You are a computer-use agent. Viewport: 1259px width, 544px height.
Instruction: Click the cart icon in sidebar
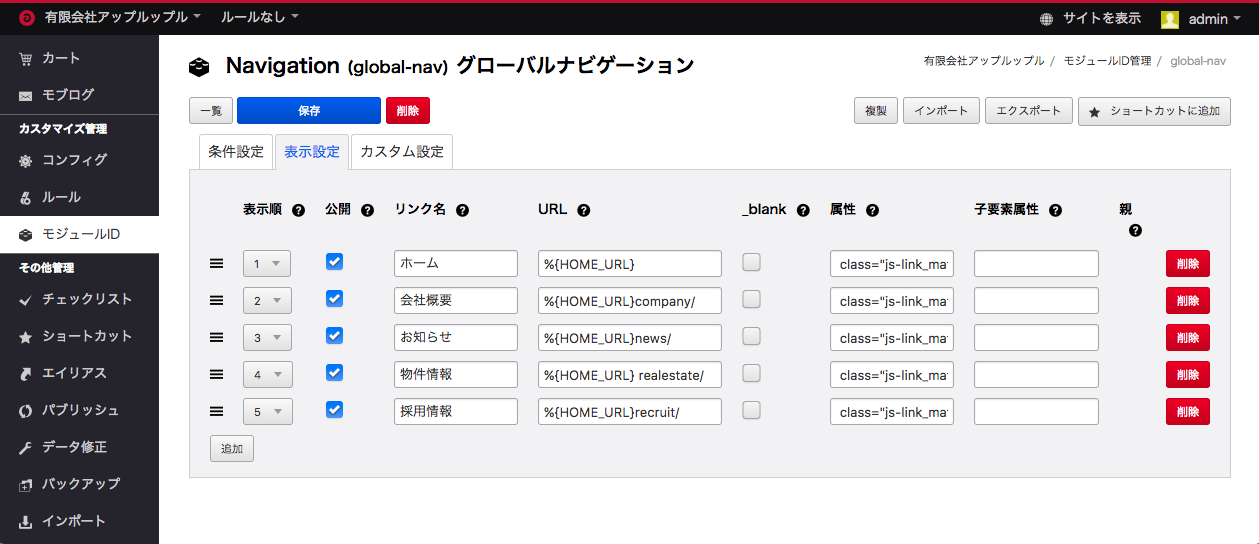(x=25, y=58)
